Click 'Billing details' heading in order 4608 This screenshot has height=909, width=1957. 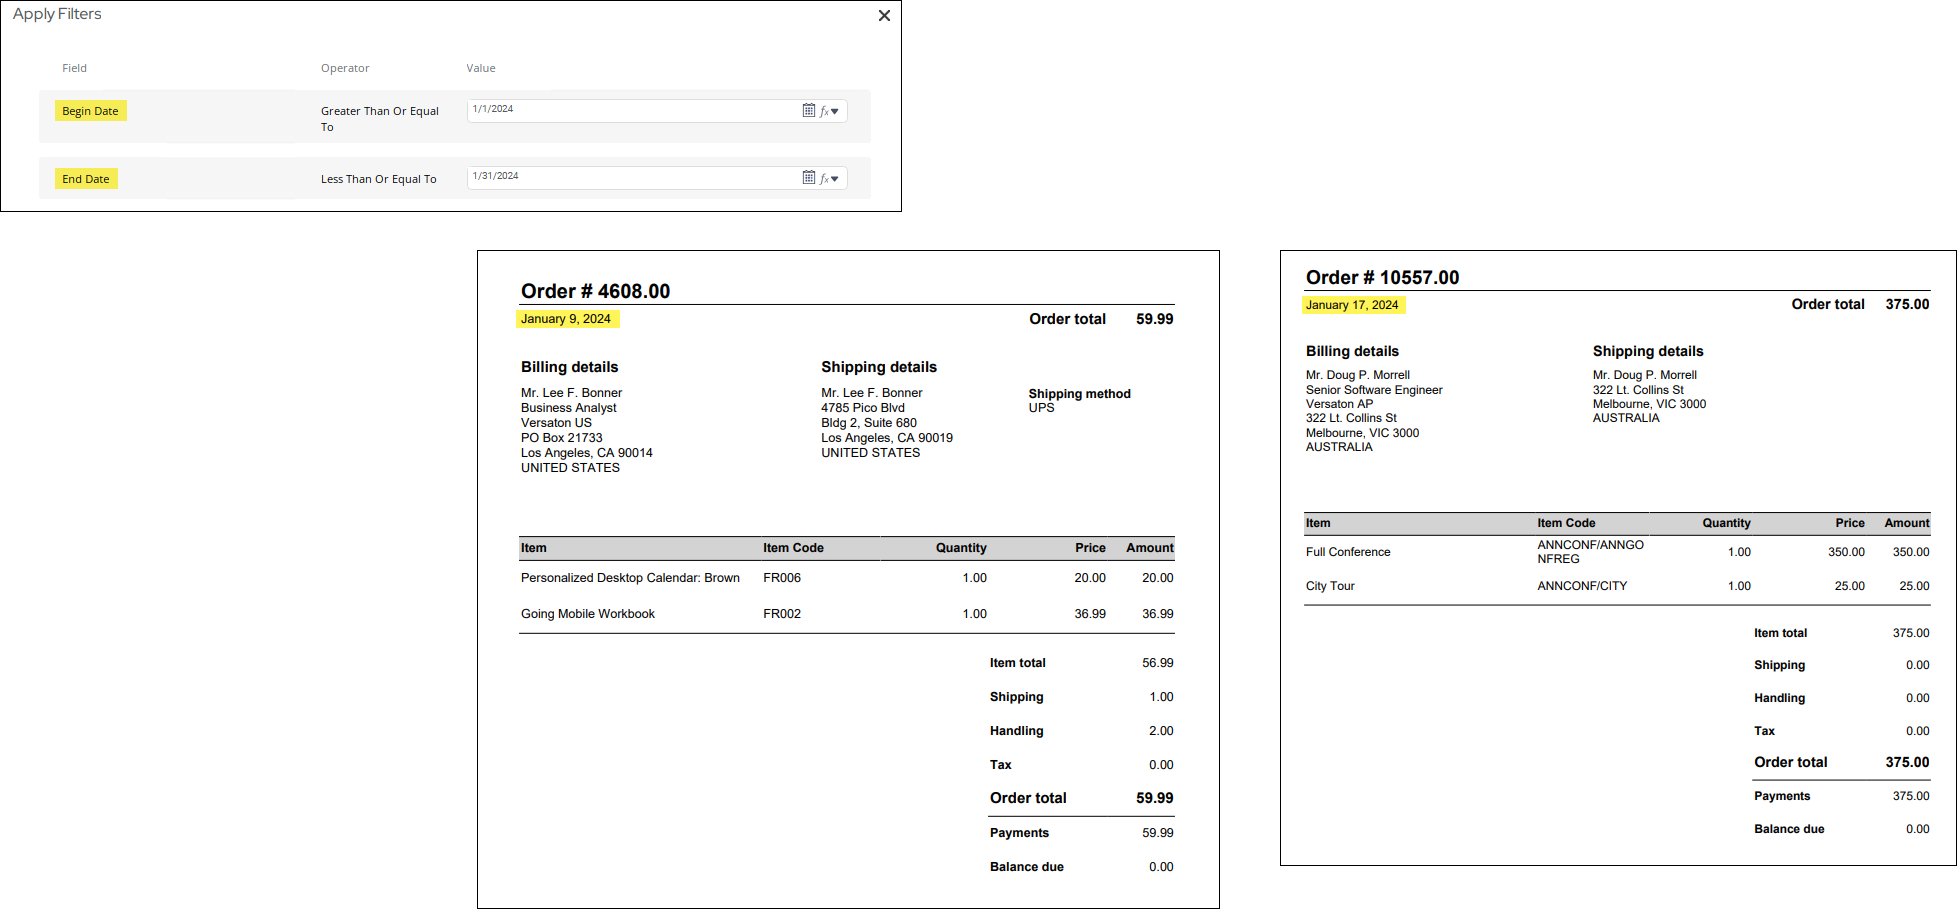(x=569, y=367)
